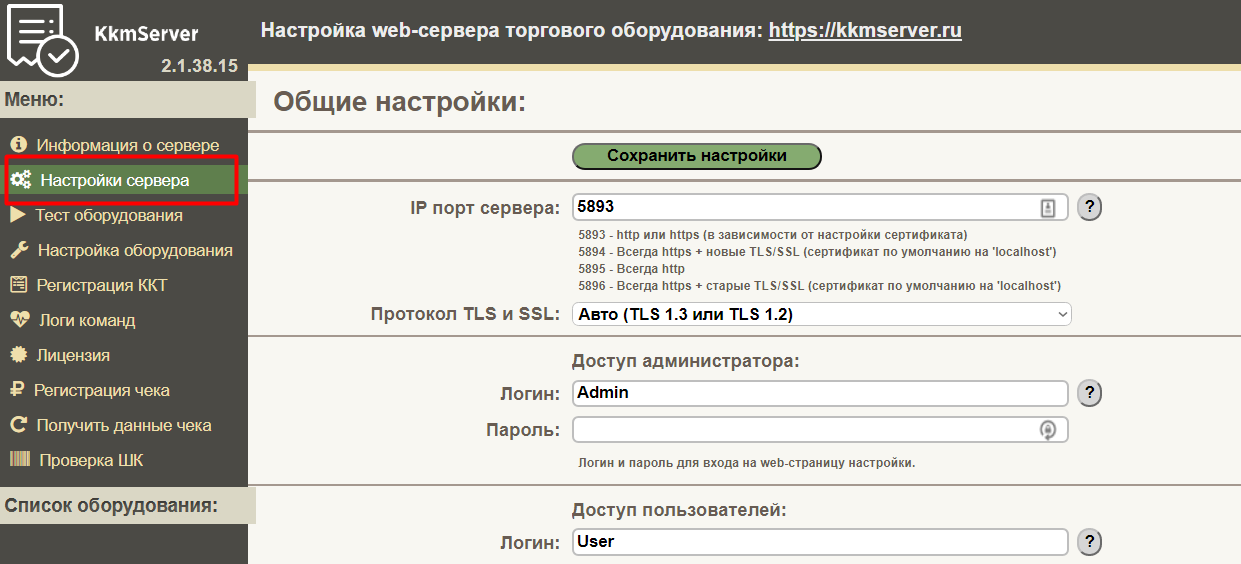Image resolution: width=1241 pixels, height=564 pixels.
Task: Click the gears icon beside Настройки сервера
Action: pos(20,181)
